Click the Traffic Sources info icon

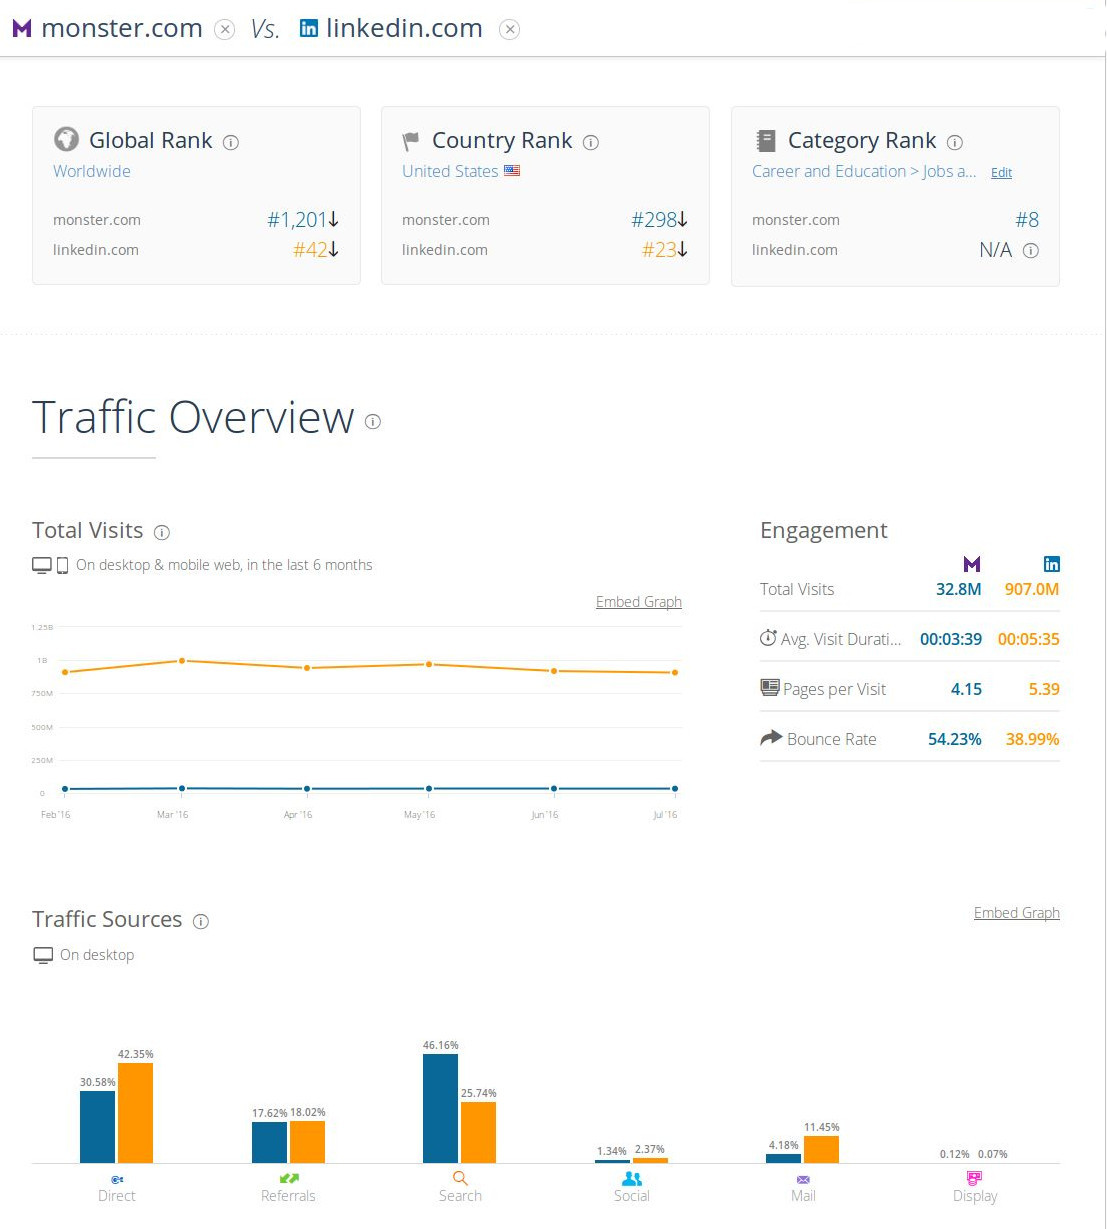coord(201,921)
